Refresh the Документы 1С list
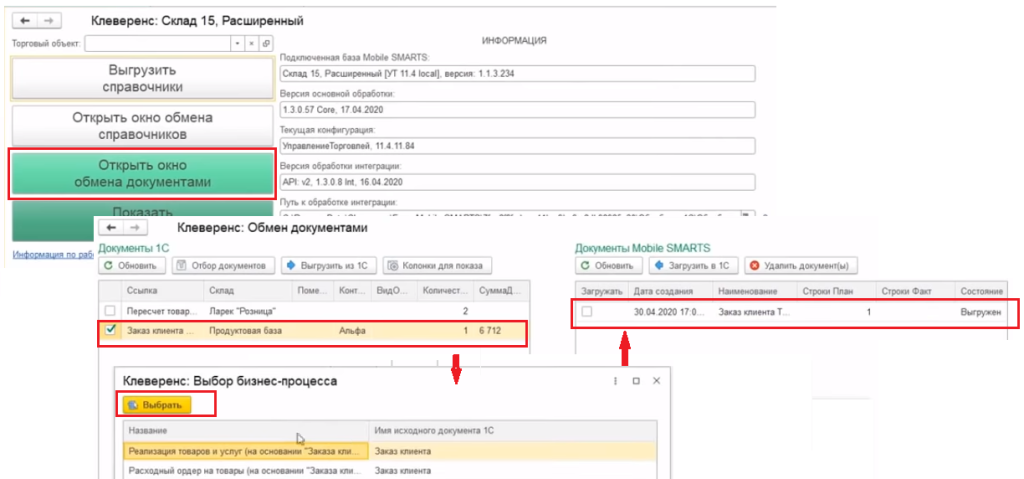1024x479 pixels. (x=130, y=266)
